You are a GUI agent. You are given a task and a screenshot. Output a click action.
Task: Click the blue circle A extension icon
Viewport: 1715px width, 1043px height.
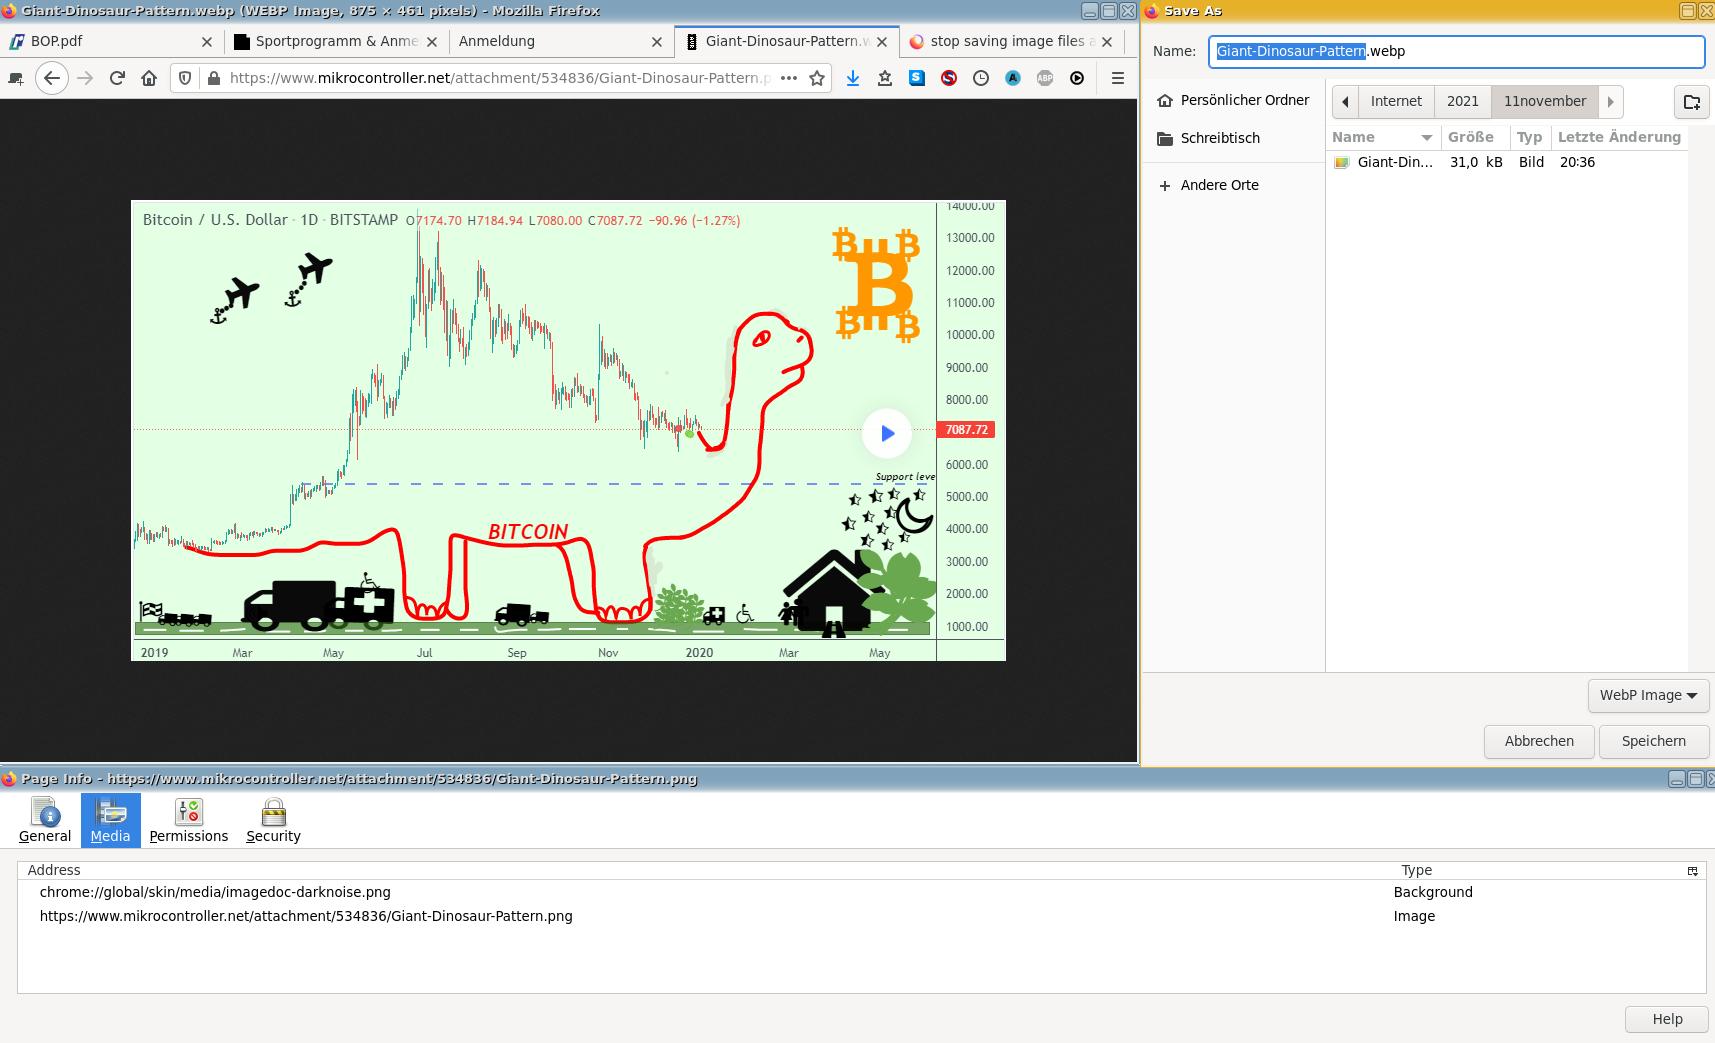click(x=1013, y=78)
